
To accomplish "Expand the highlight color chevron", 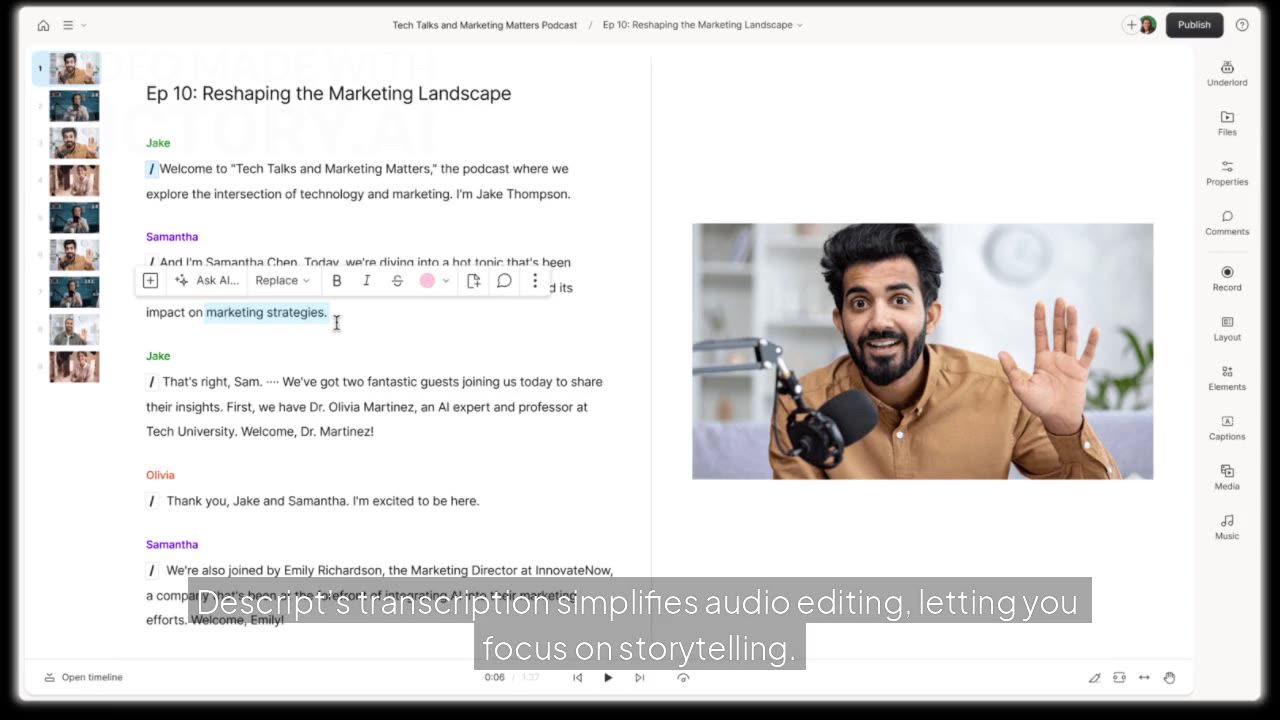I will coord(446,281).
